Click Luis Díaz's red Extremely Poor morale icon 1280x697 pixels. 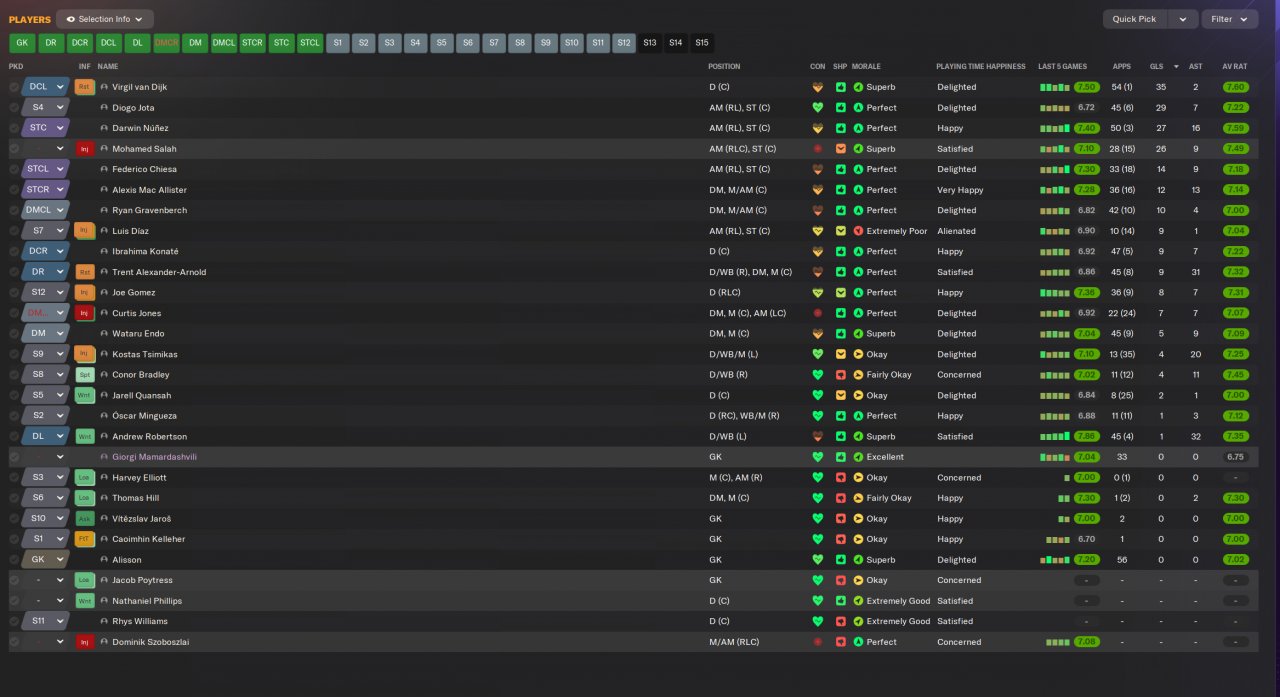(x=858, y=231)
